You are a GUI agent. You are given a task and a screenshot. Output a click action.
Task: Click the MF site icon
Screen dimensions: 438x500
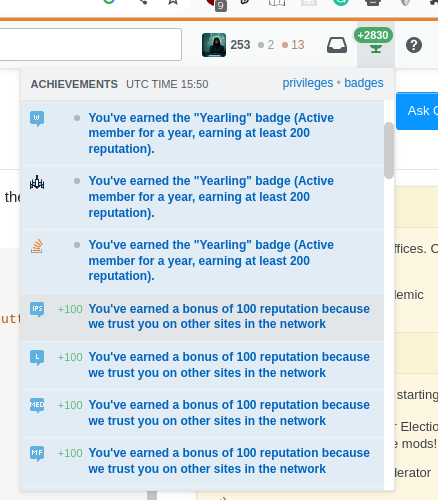coord(37,454)
